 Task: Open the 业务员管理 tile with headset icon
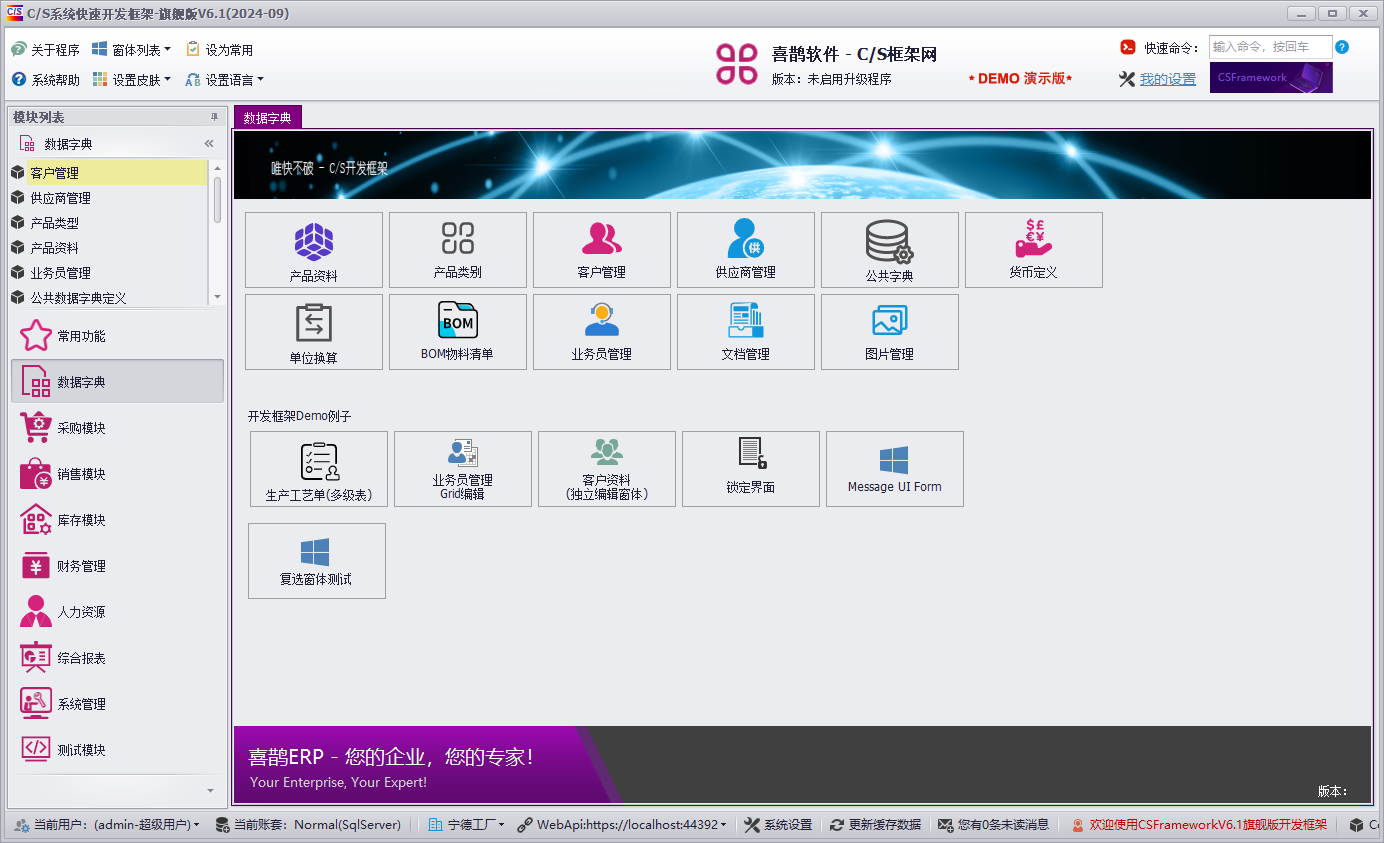coord(602,332)
